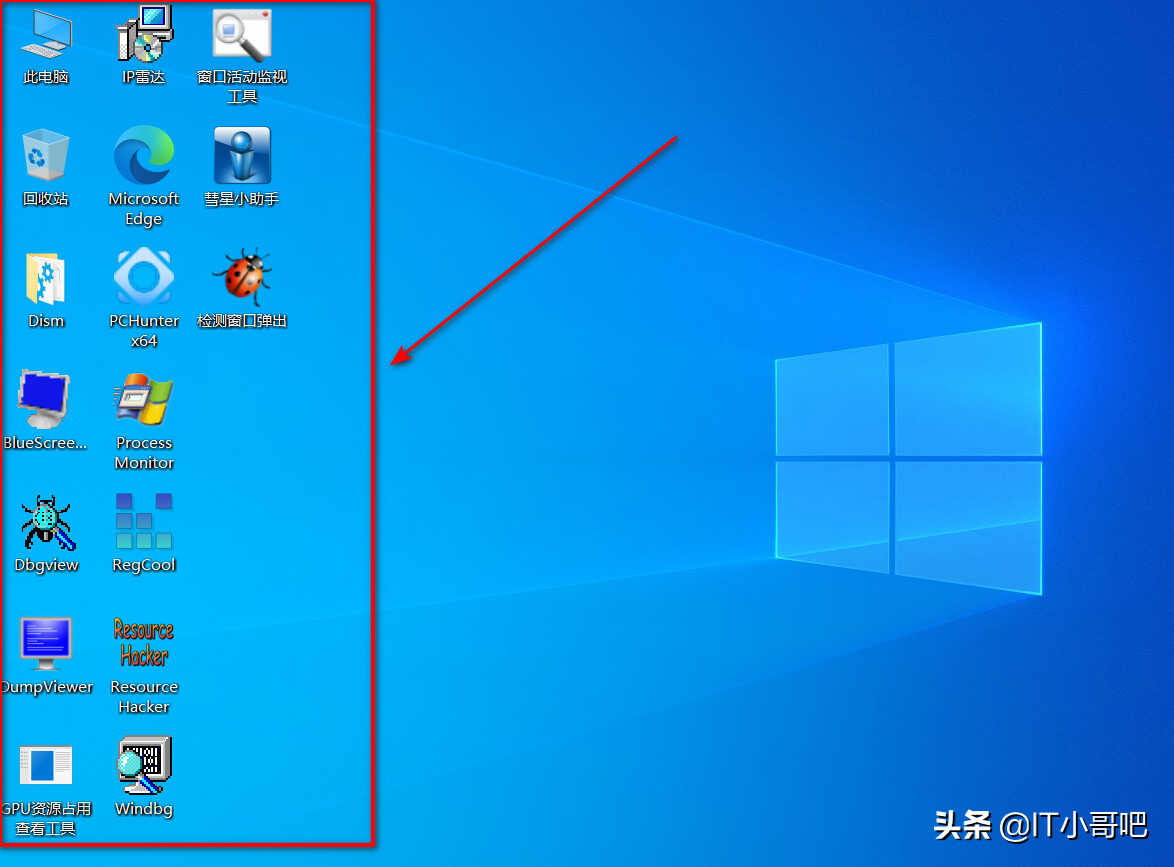Select the Dism folder icon

[46, 279]
